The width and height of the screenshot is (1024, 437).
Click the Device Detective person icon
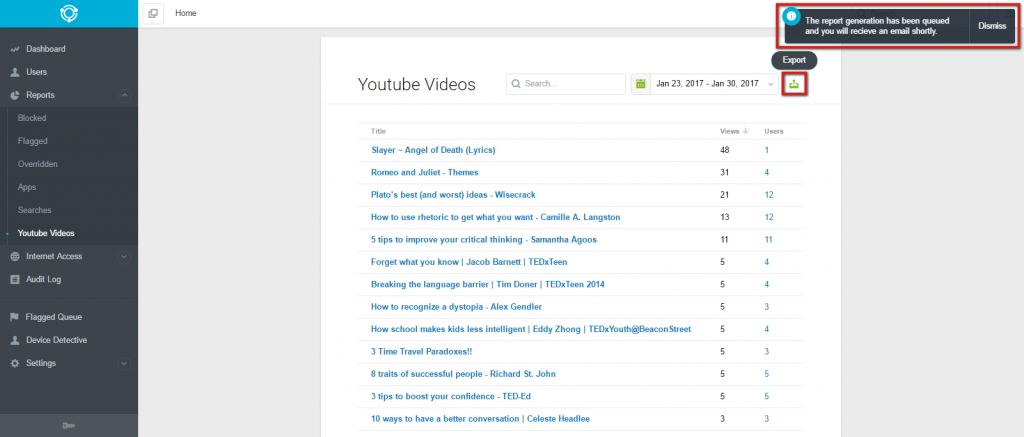point(14,340)
